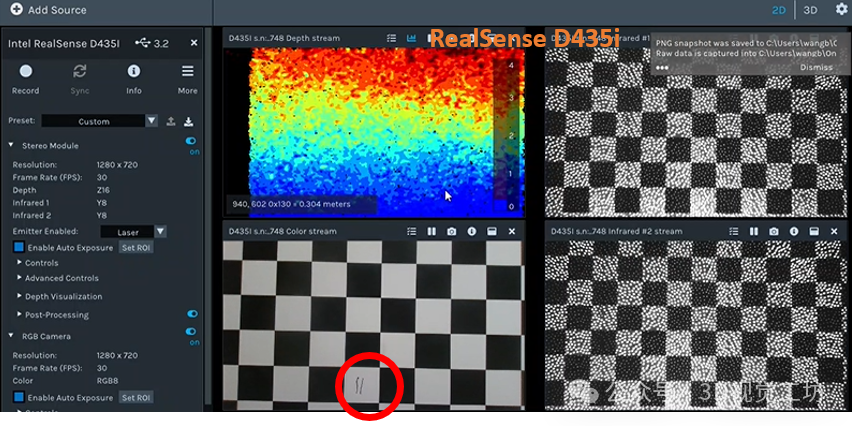Click the RGB Camera frame rate 30

pos(102,368)
